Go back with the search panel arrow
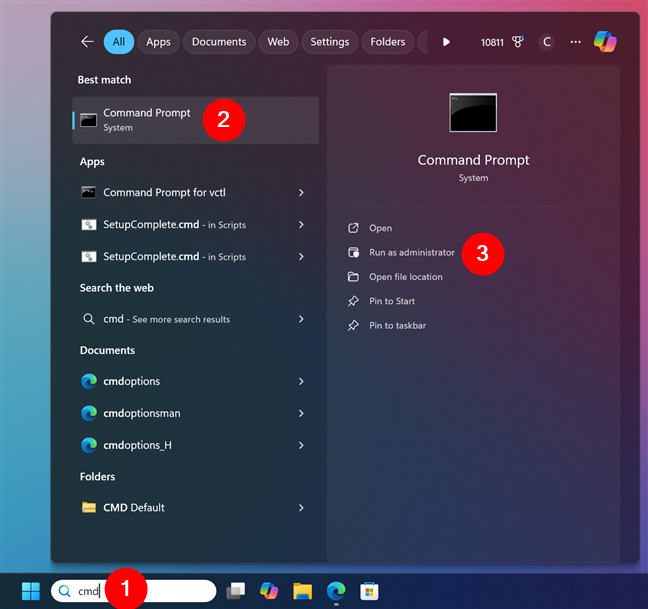648x609 pixels. coord(87,42)
